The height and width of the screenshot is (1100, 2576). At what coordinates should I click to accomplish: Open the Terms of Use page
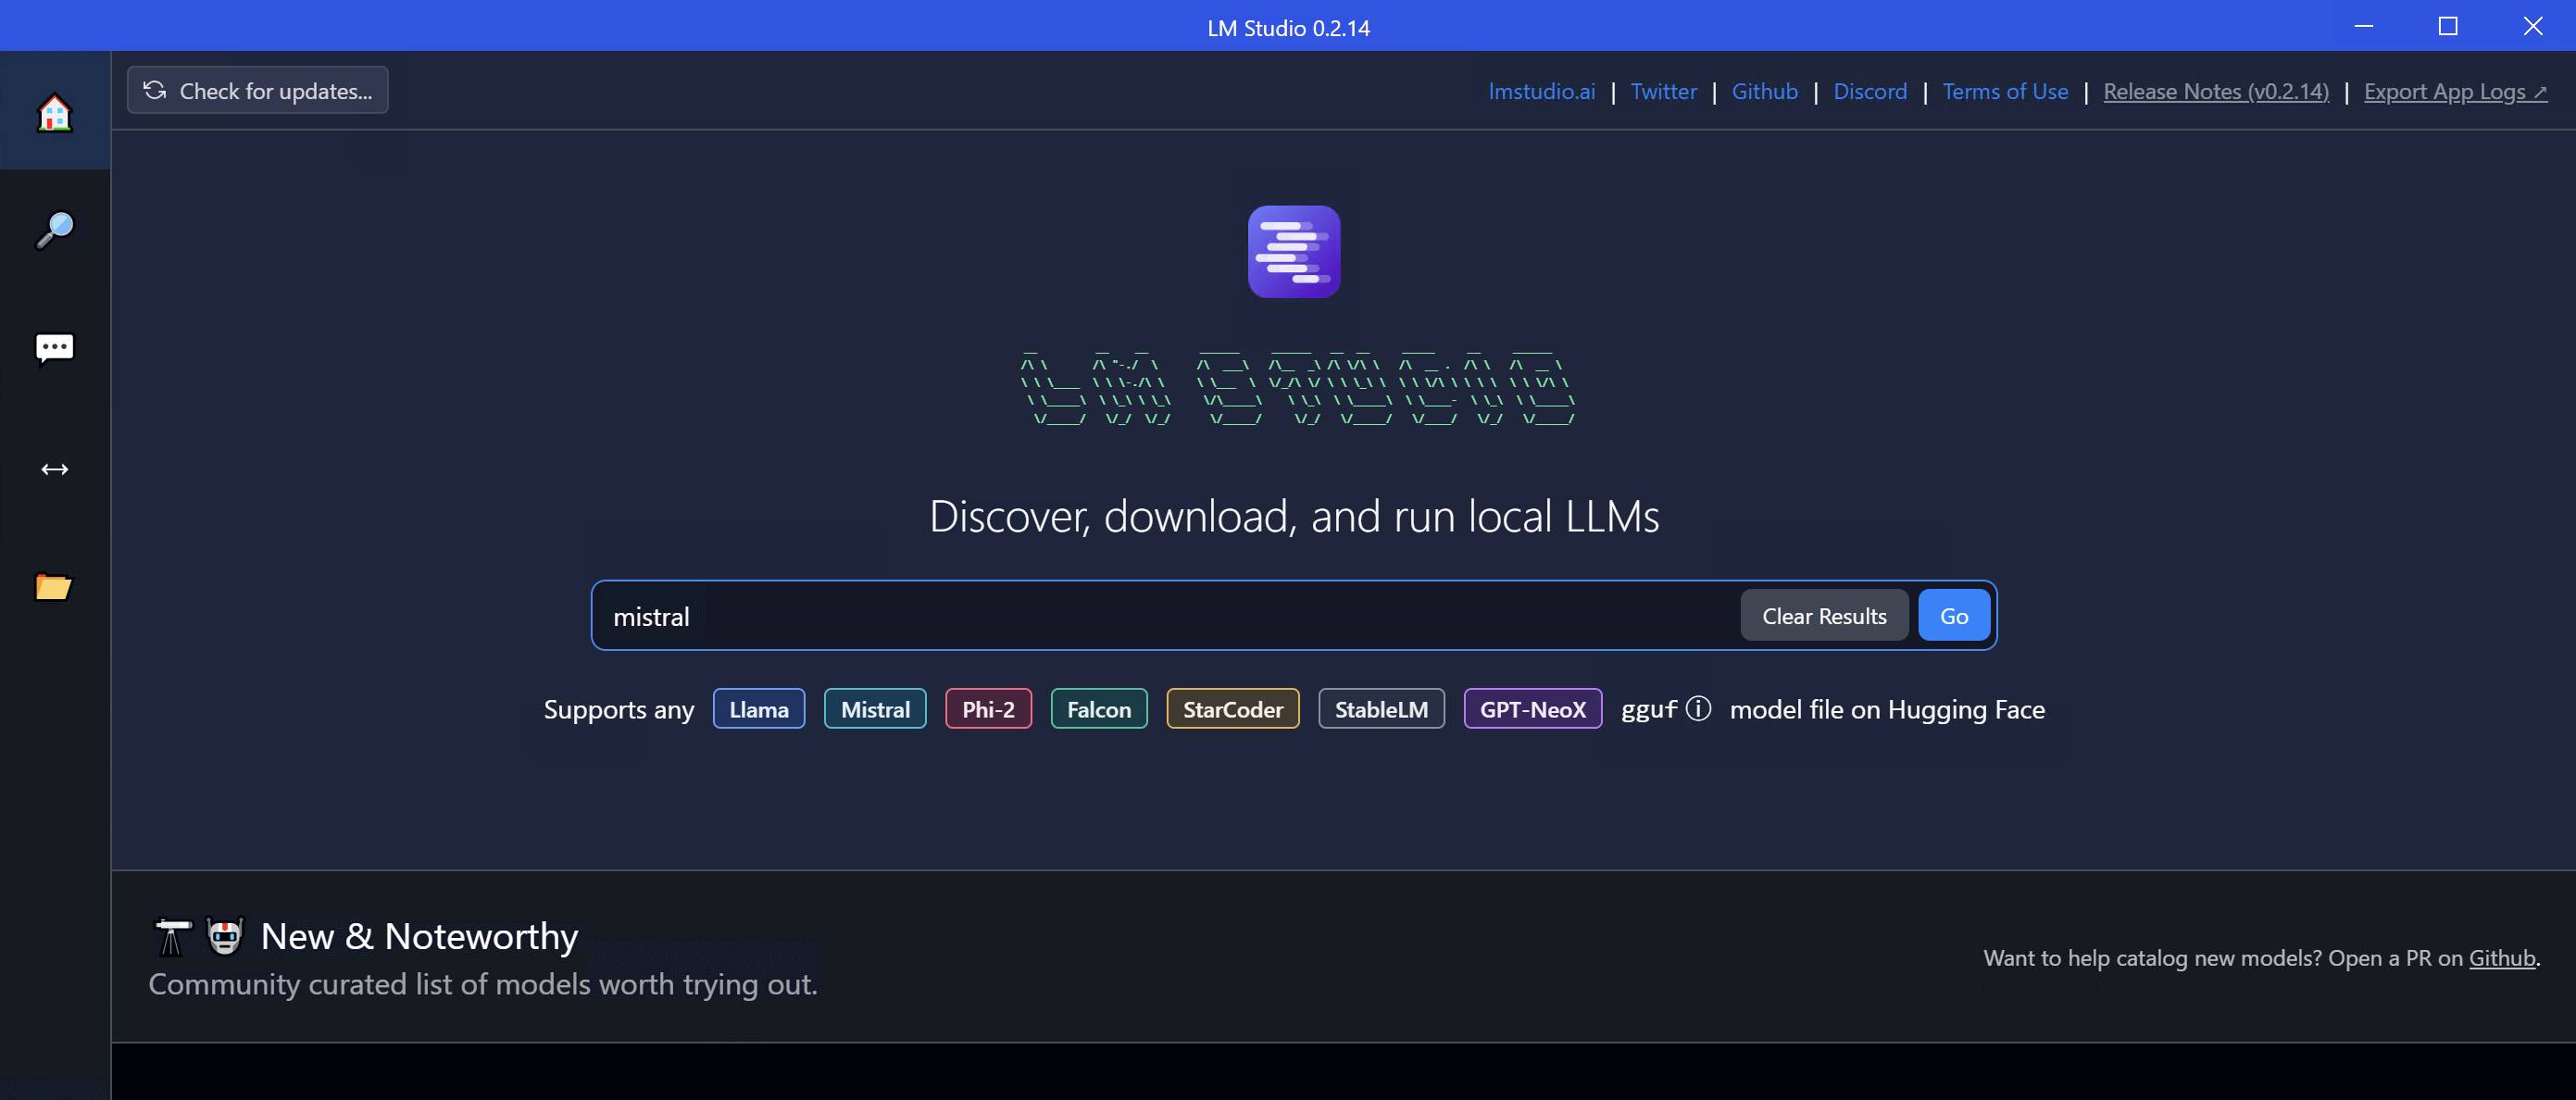coord(2004,91)
